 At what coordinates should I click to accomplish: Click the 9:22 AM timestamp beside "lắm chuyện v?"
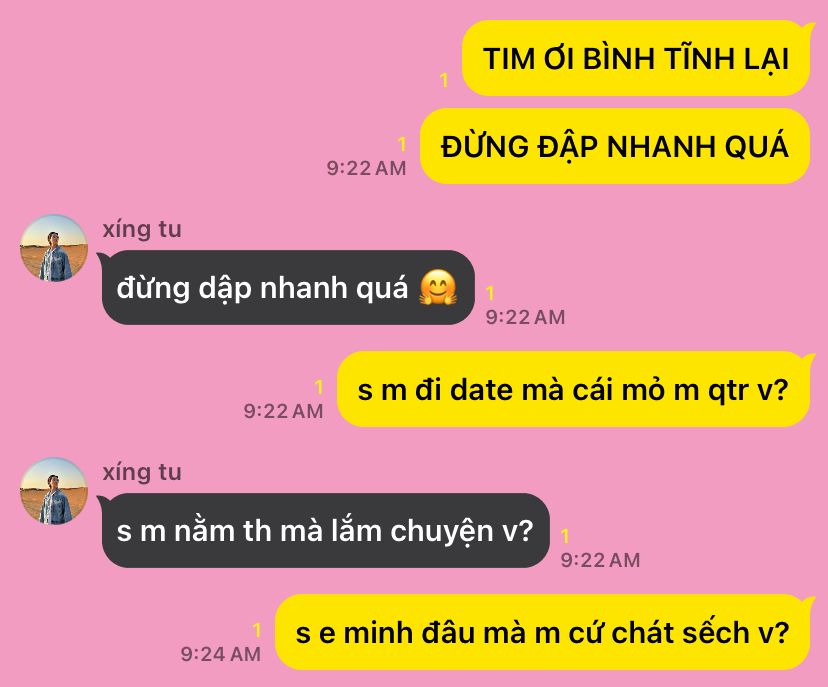point(600,560)
